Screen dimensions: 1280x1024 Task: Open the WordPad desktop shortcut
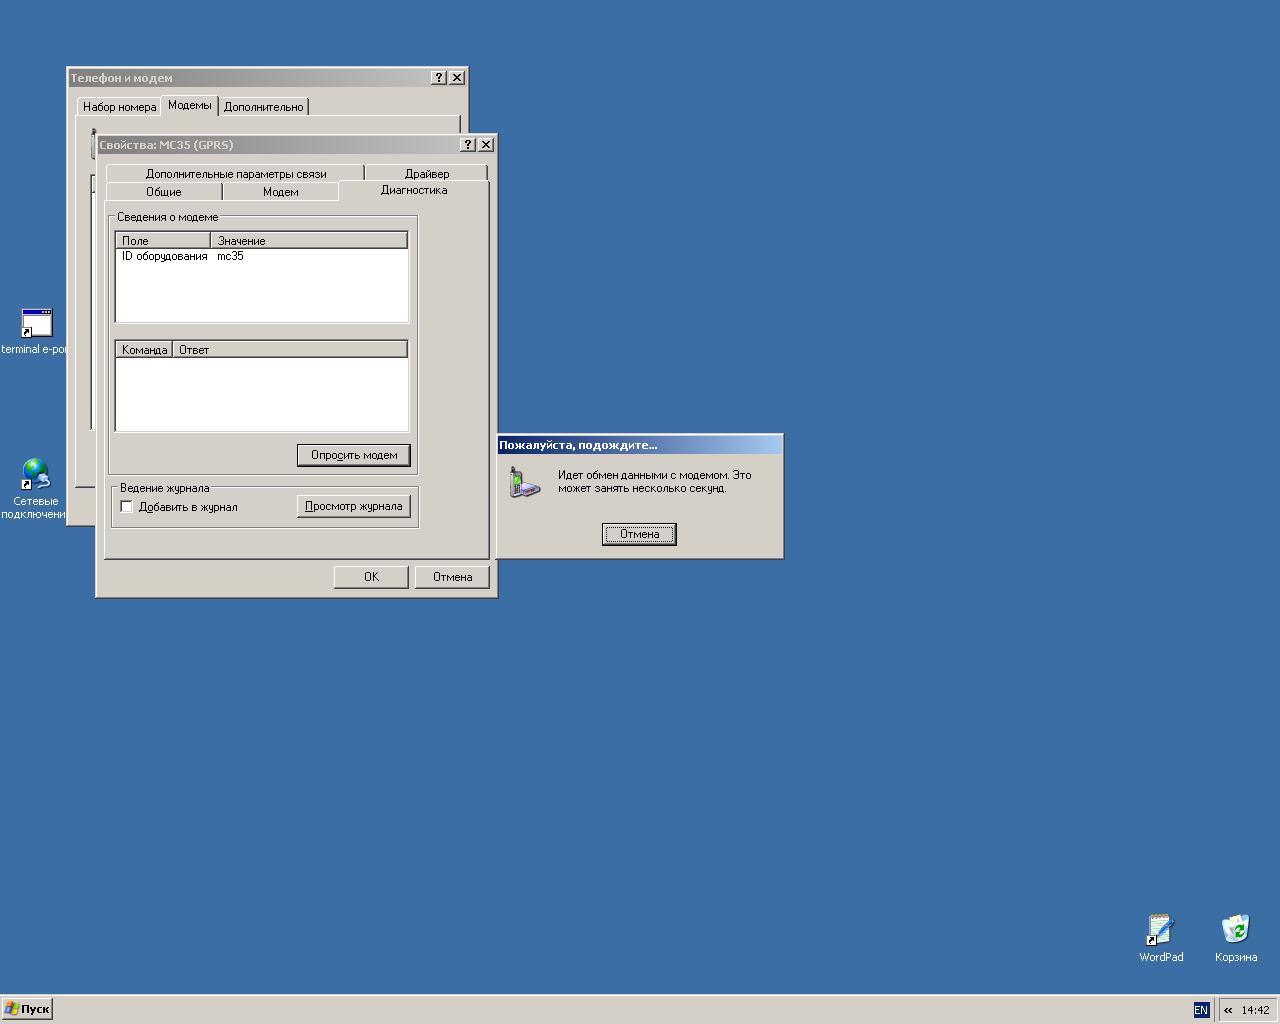tap(1160, 930)
